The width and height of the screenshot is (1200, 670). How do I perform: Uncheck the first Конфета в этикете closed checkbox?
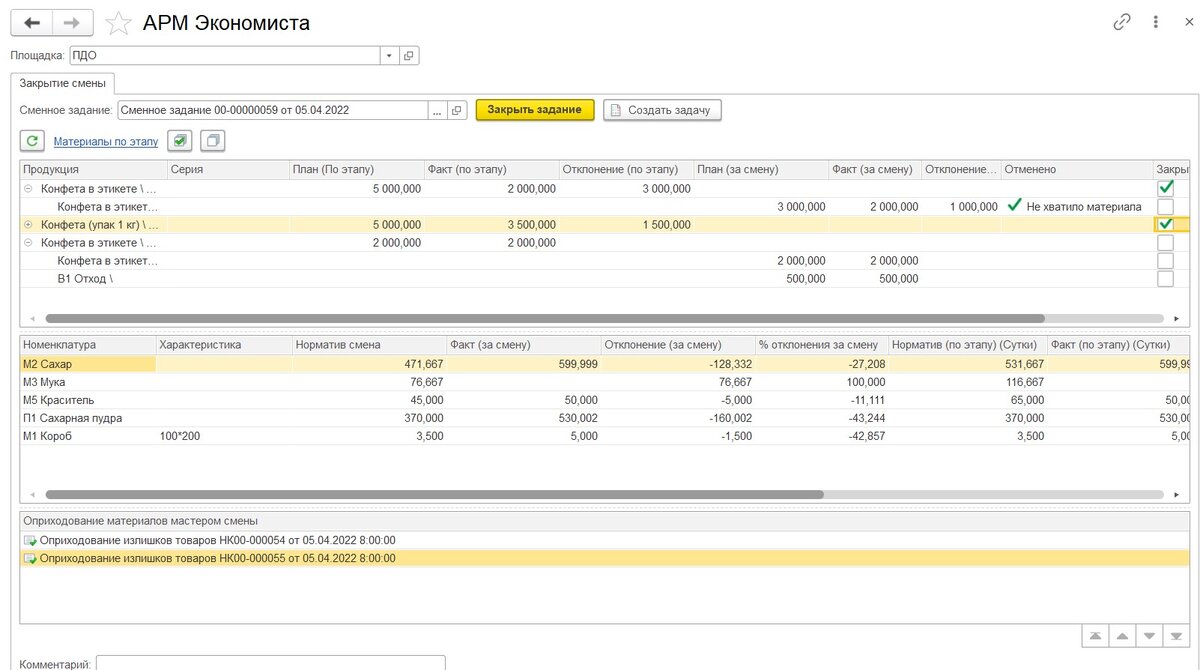(x=1165, y=188)
